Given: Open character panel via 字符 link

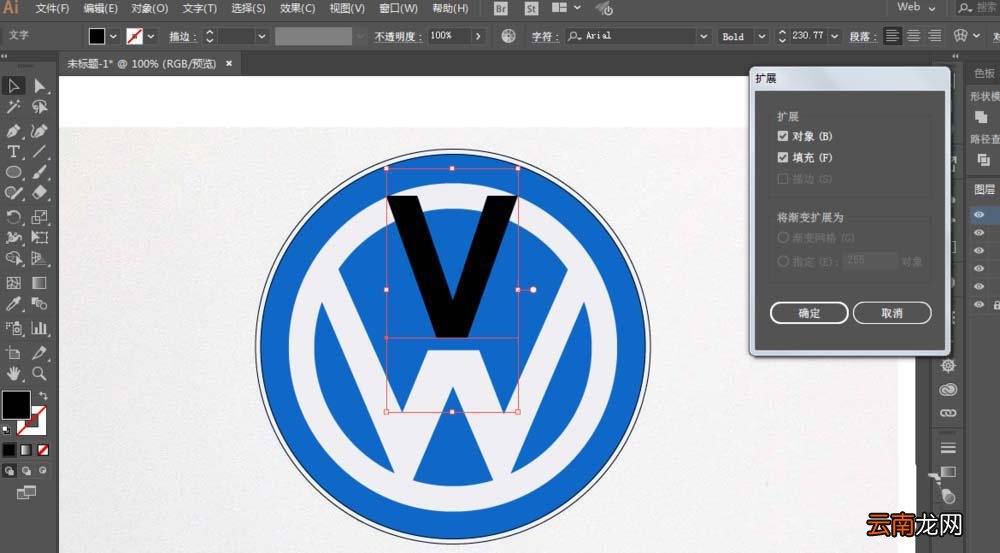Looking at the screenshot, I should (x=545, y=36).
